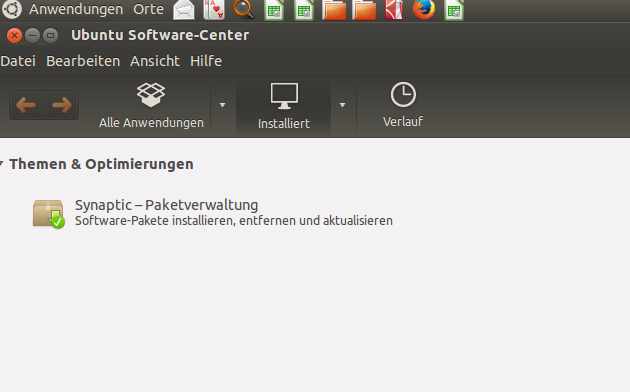Screen dimensions: 630x392
Task: Maximize the Ubuntu Software-Center window
Action: tap(51, 36)
